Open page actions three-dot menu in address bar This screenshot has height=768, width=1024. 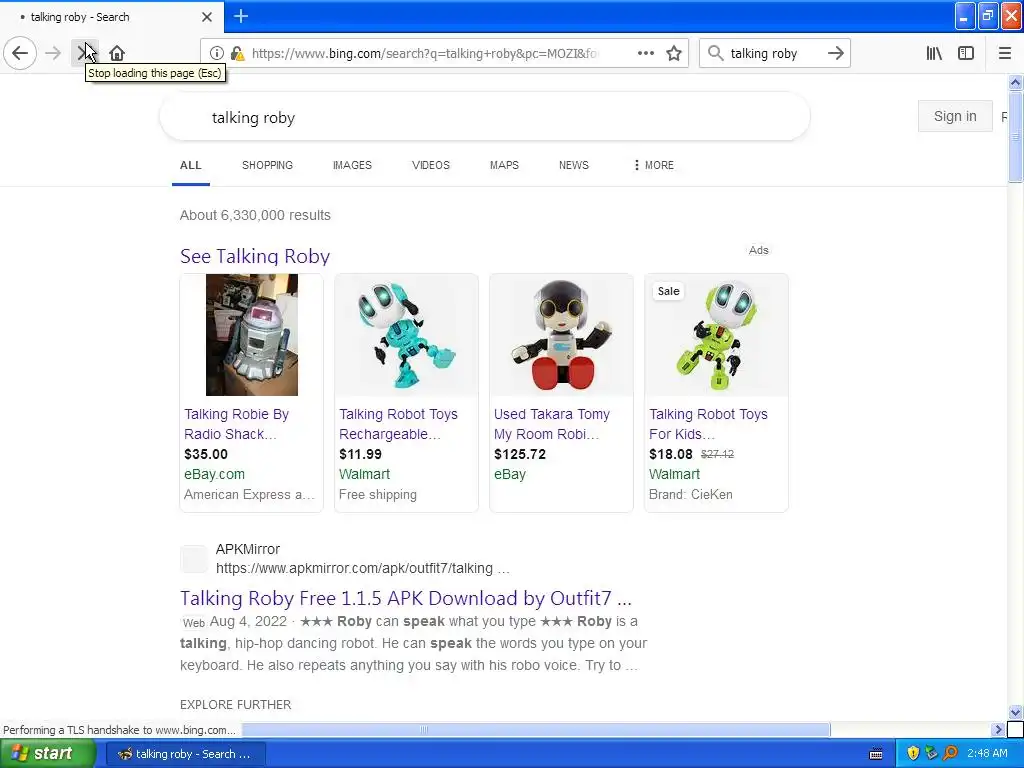point(645,53)
